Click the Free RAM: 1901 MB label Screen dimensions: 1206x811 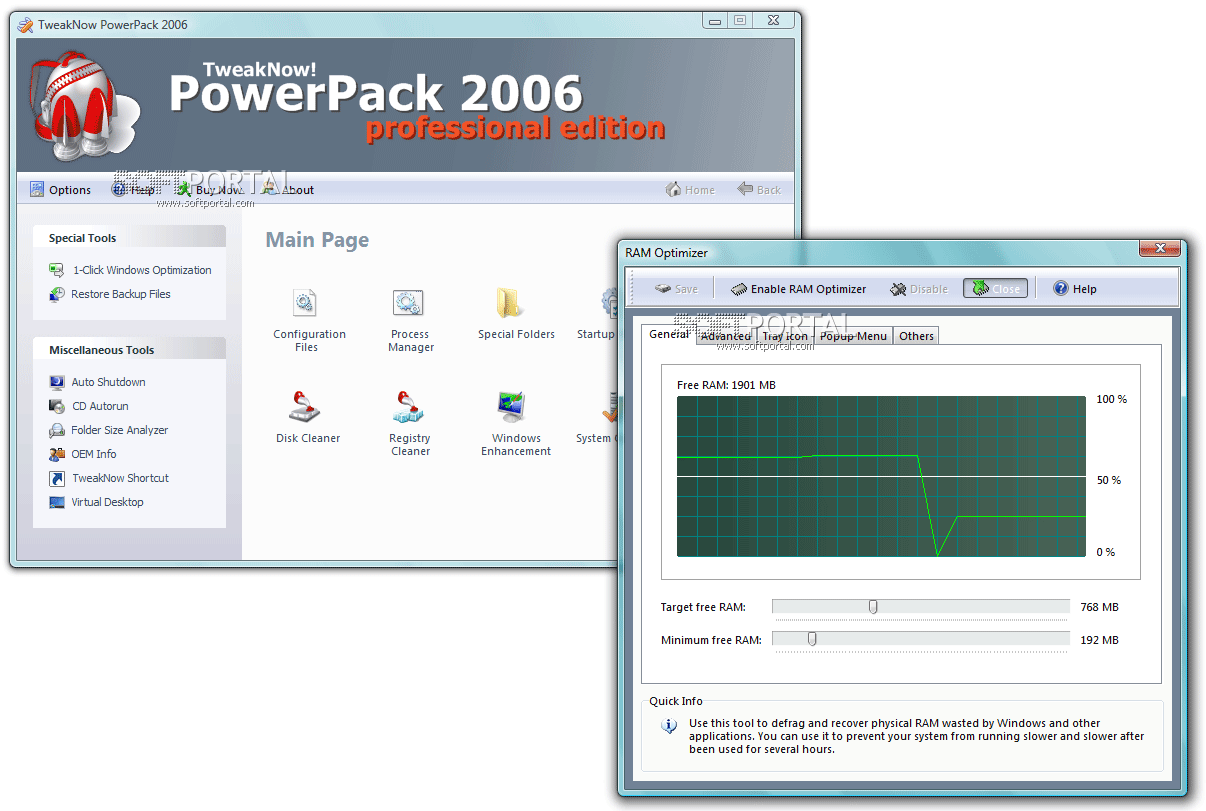point(726,385)
